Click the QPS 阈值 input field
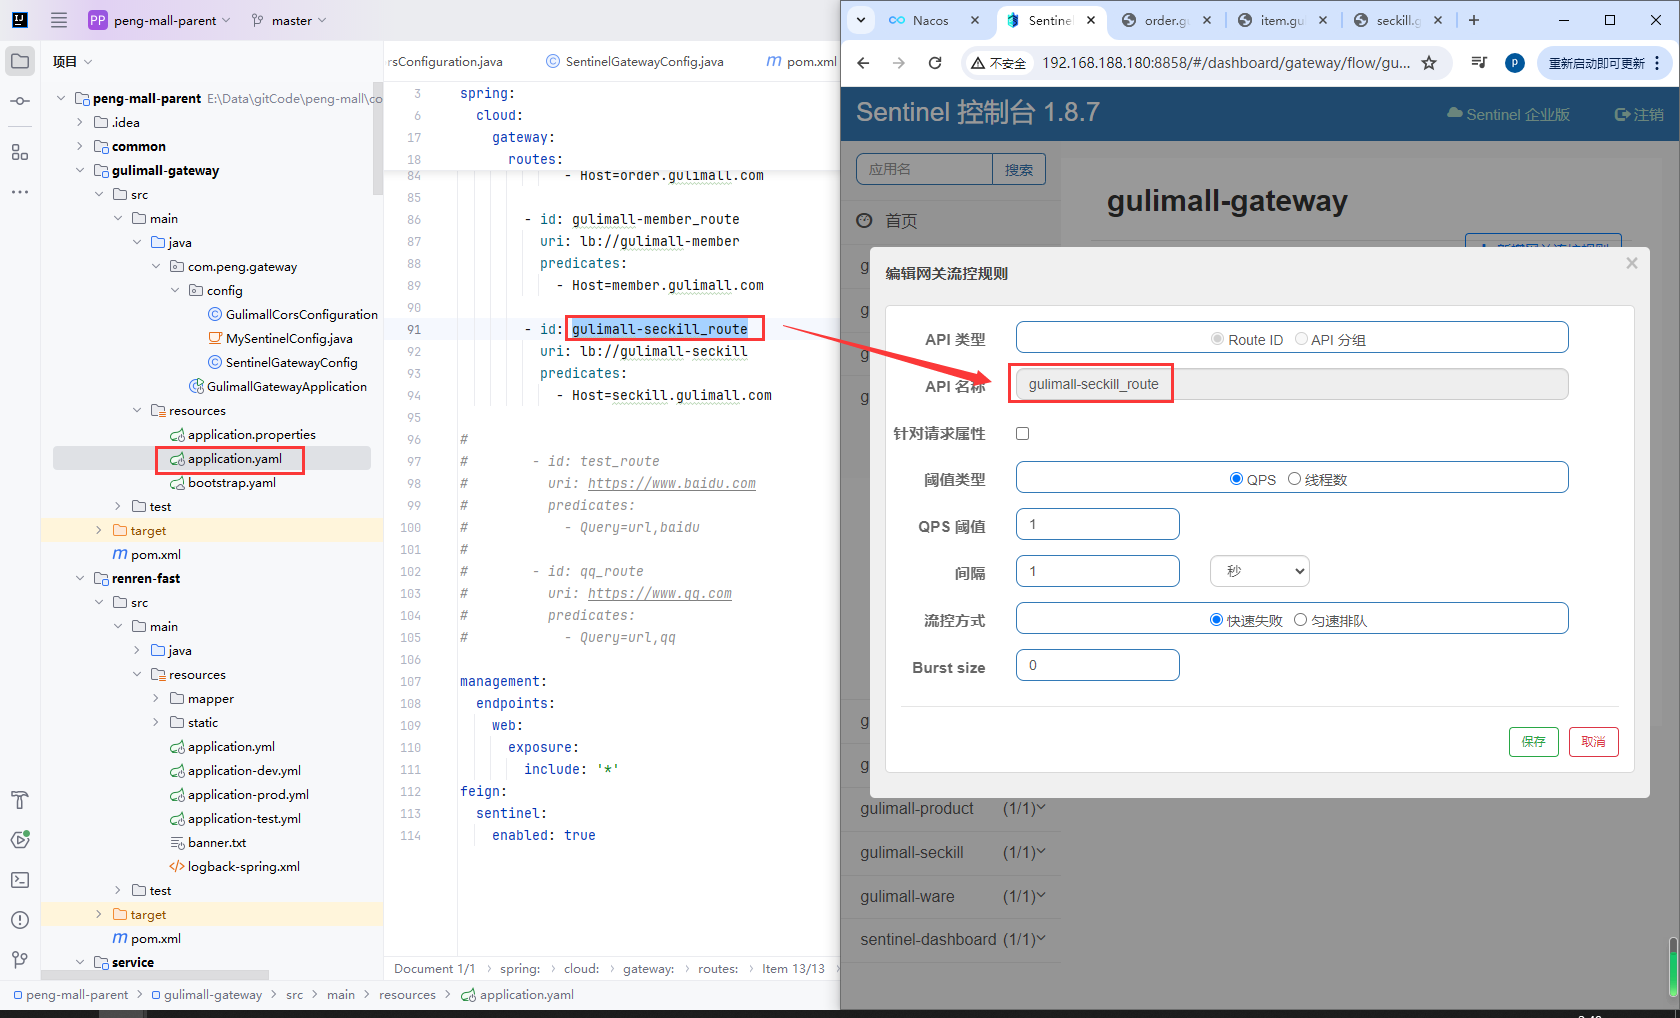 click(x=1098, y=524)
